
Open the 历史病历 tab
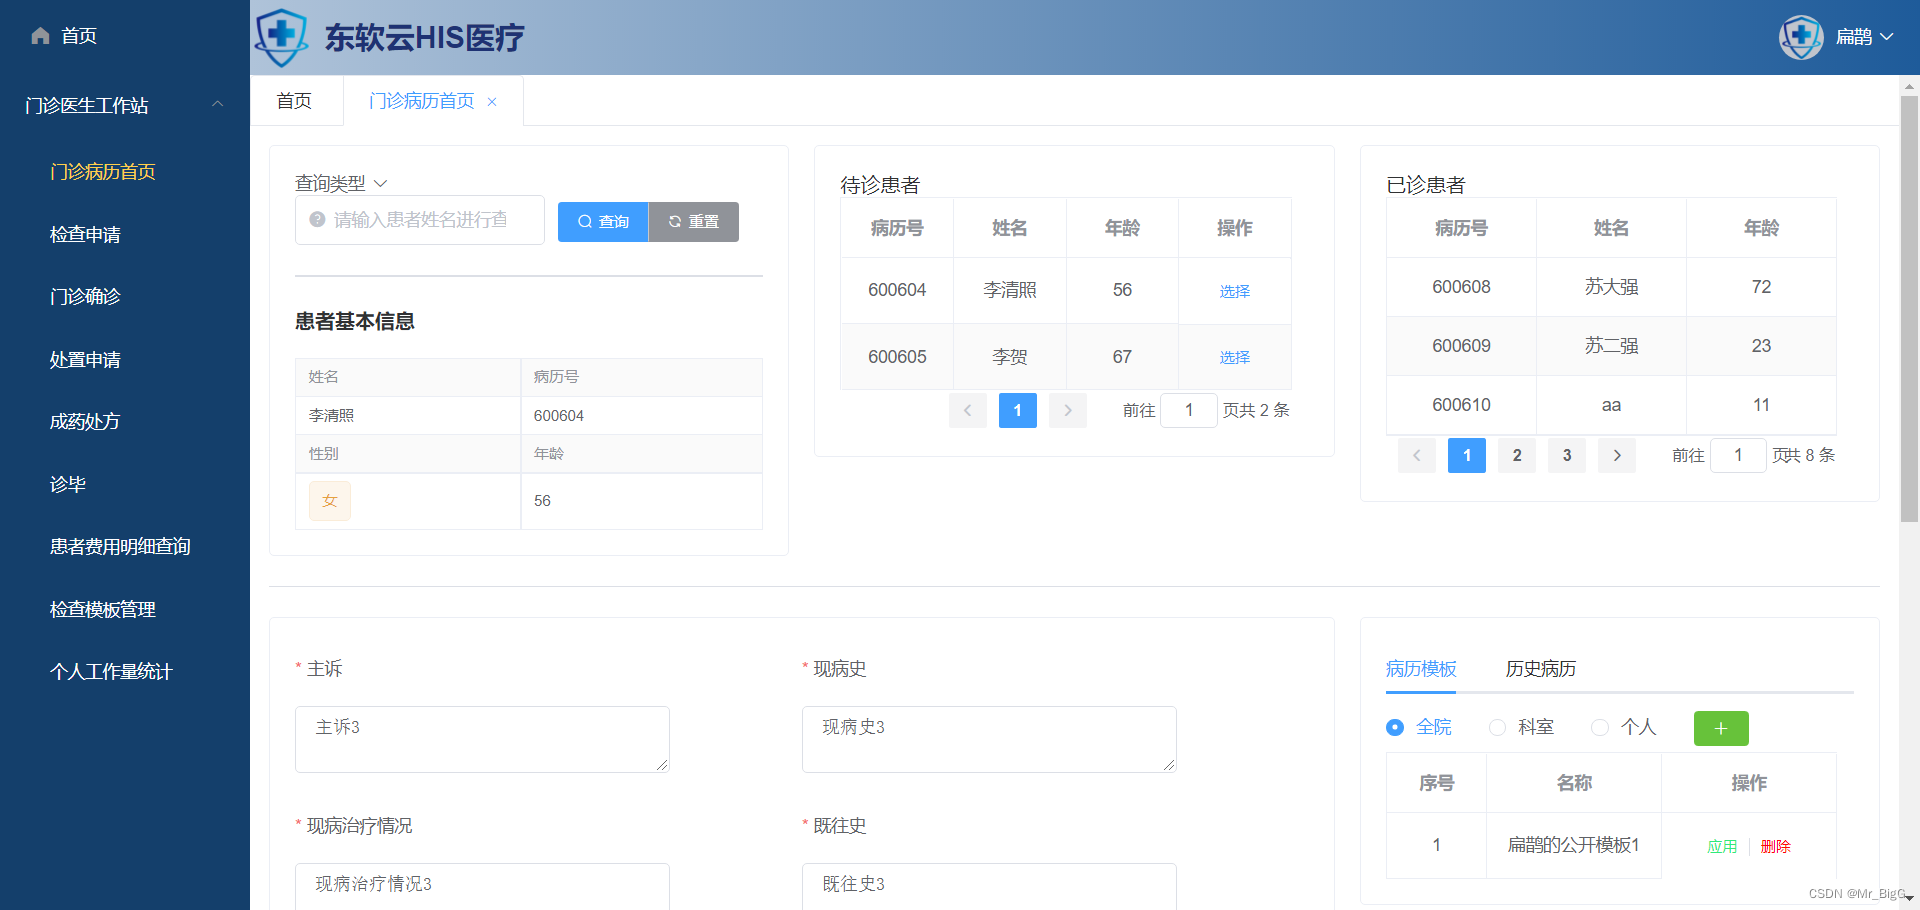click(x=1541, y=669)
